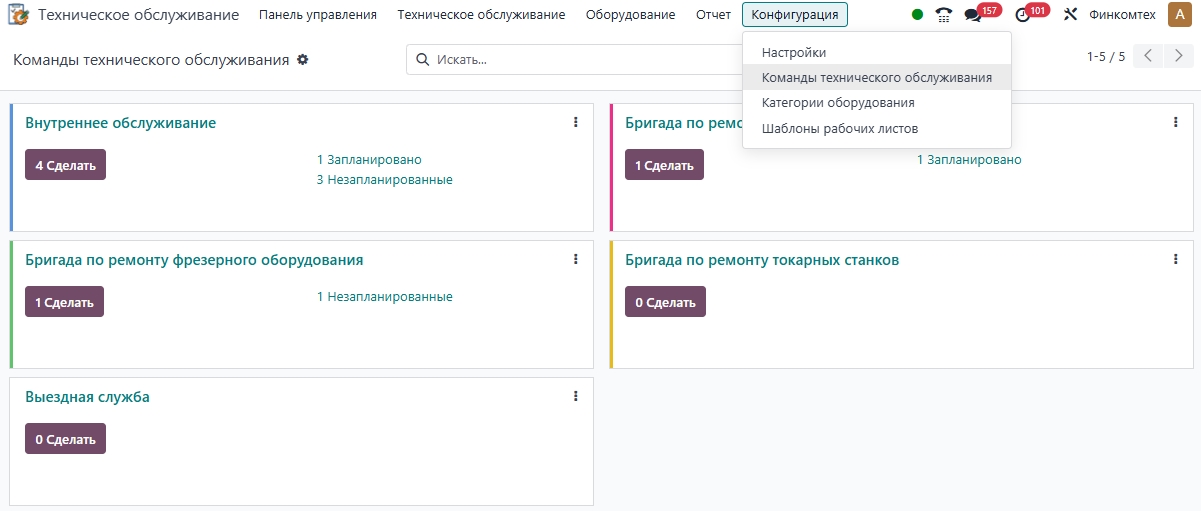Open kebab menu on токарных станков card
The height and width of the screenshot is (511, 1201).
tap(1176, 259)
